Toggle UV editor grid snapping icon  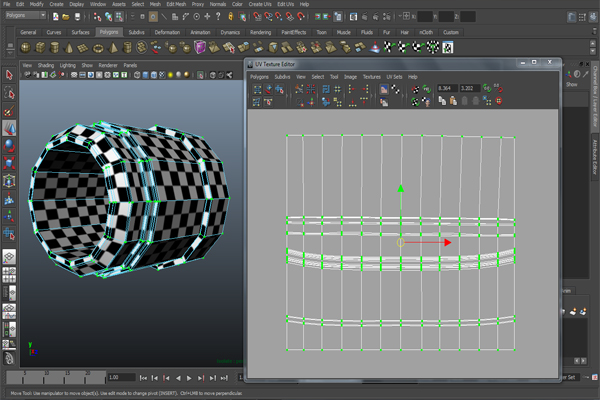tap(338, 90)
